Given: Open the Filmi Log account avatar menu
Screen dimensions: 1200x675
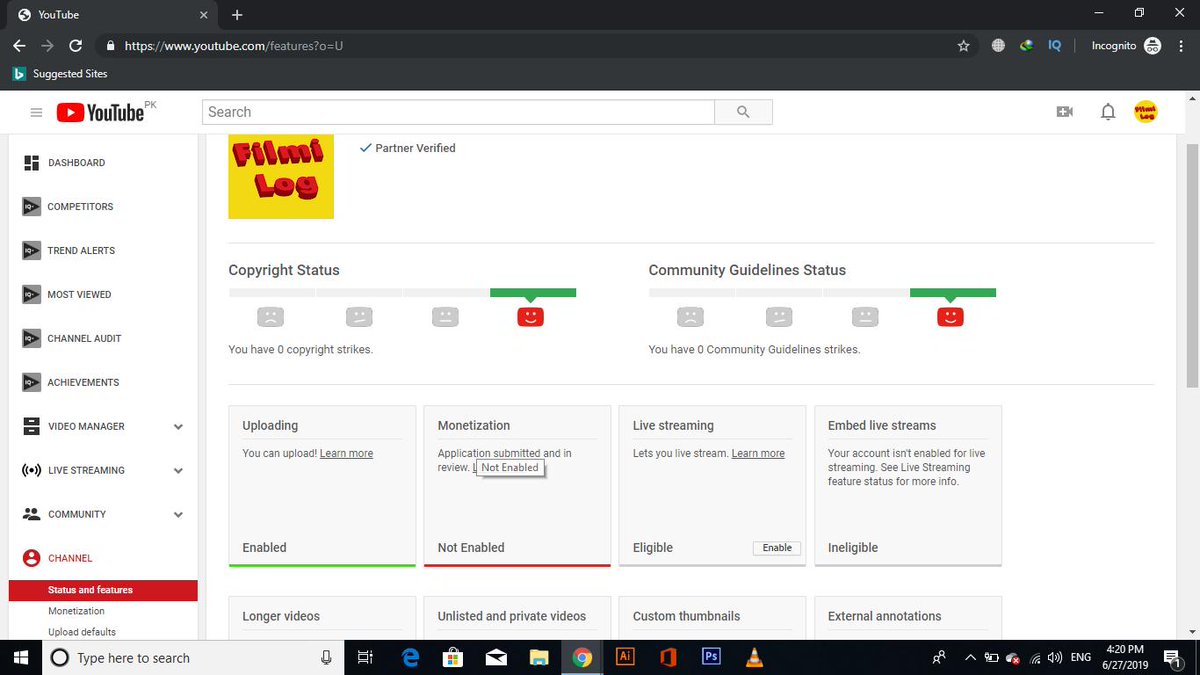Looking at the screenshot, I should 1146,112.
